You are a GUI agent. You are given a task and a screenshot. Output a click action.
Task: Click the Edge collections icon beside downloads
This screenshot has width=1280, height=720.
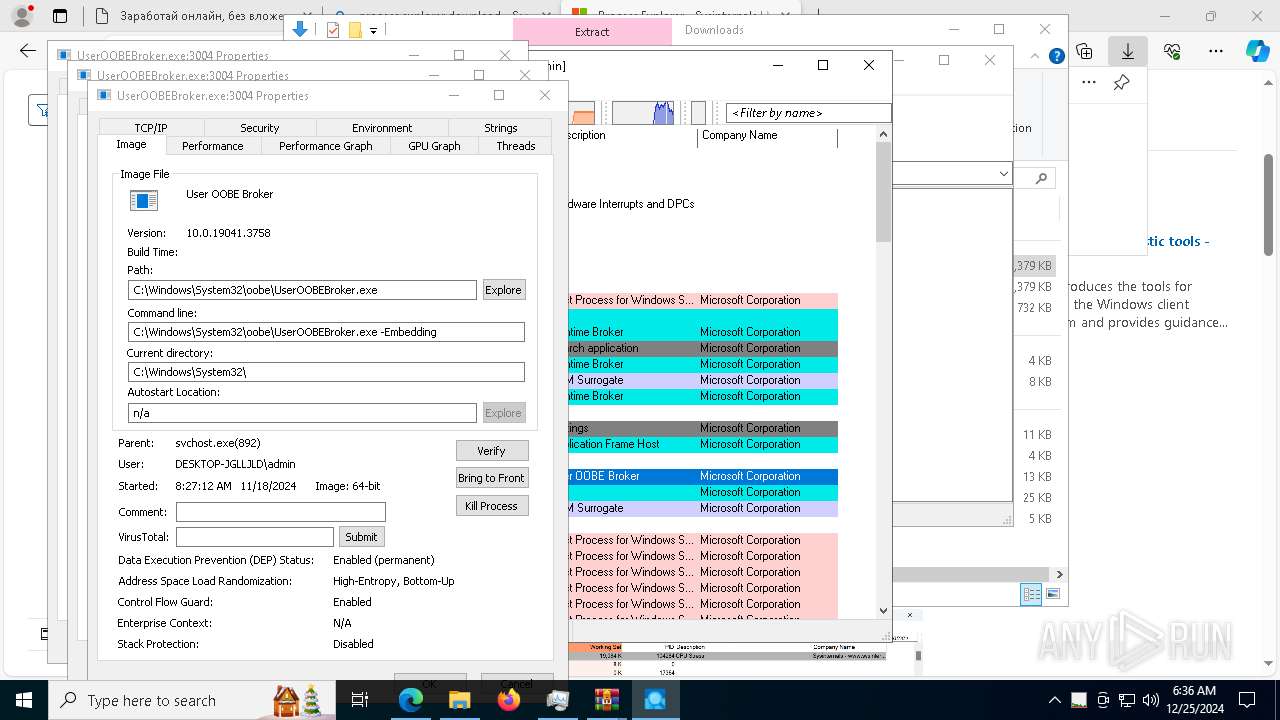[x=1084, y=51]
